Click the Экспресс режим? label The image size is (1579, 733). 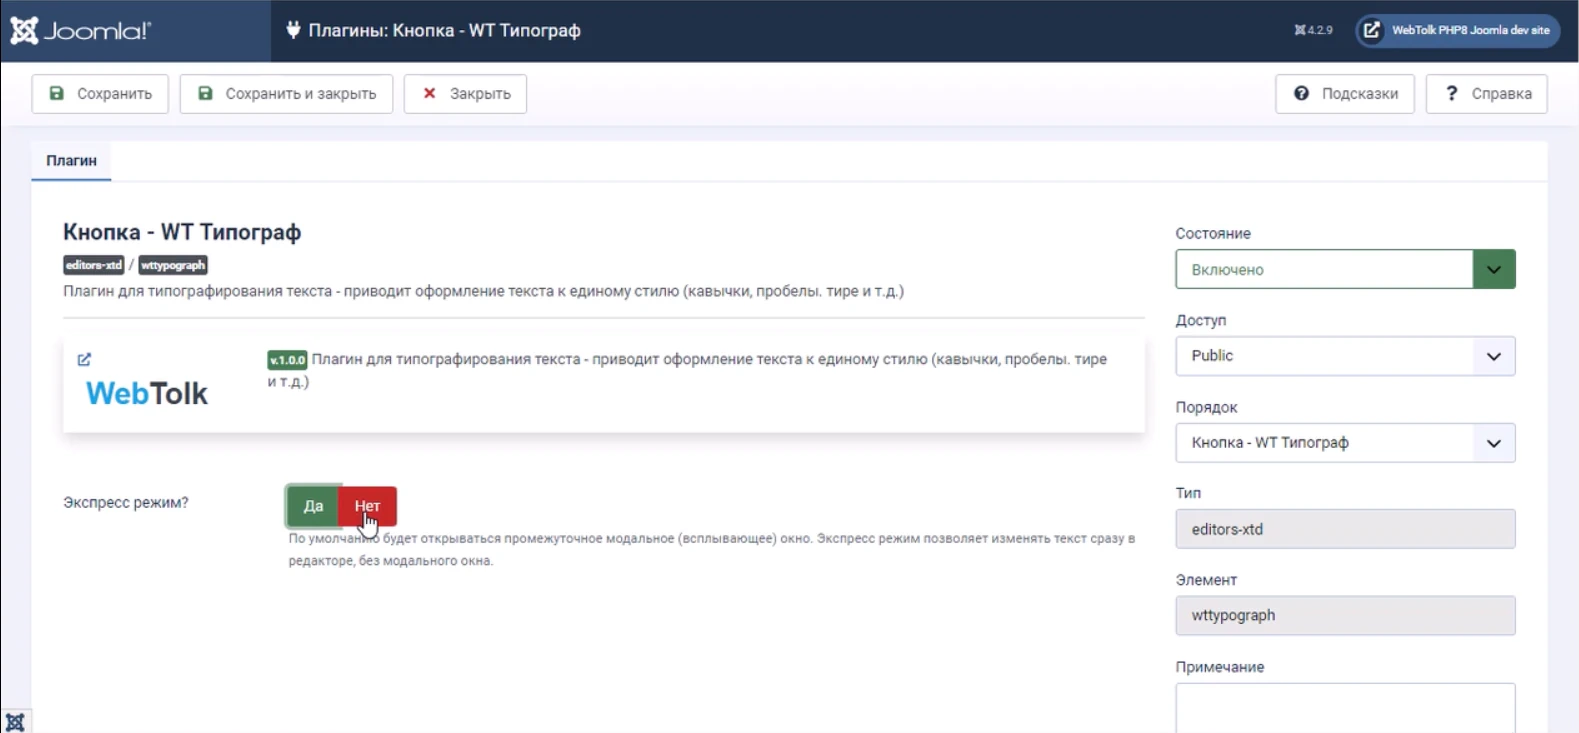[x=126, y=502]
